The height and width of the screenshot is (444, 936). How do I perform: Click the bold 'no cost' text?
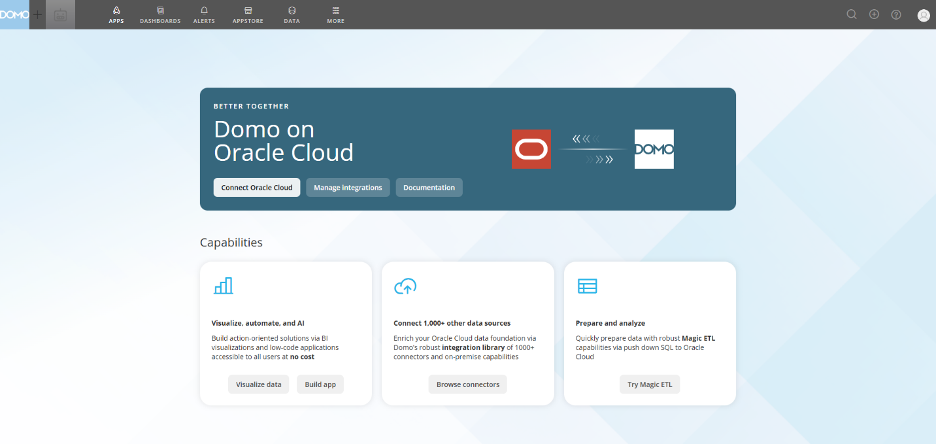[x=302, y=356]
